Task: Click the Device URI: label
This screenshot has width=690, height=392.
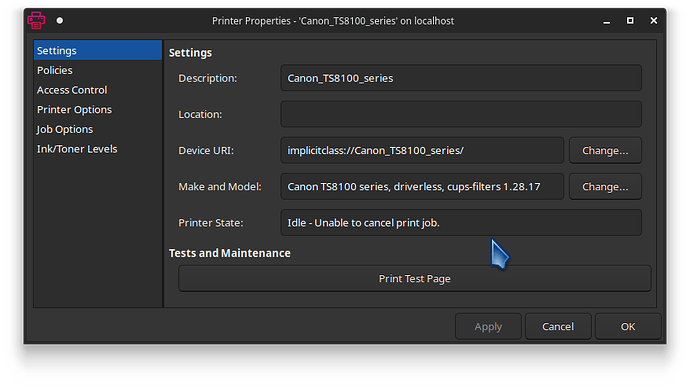Action: point(206,150)
